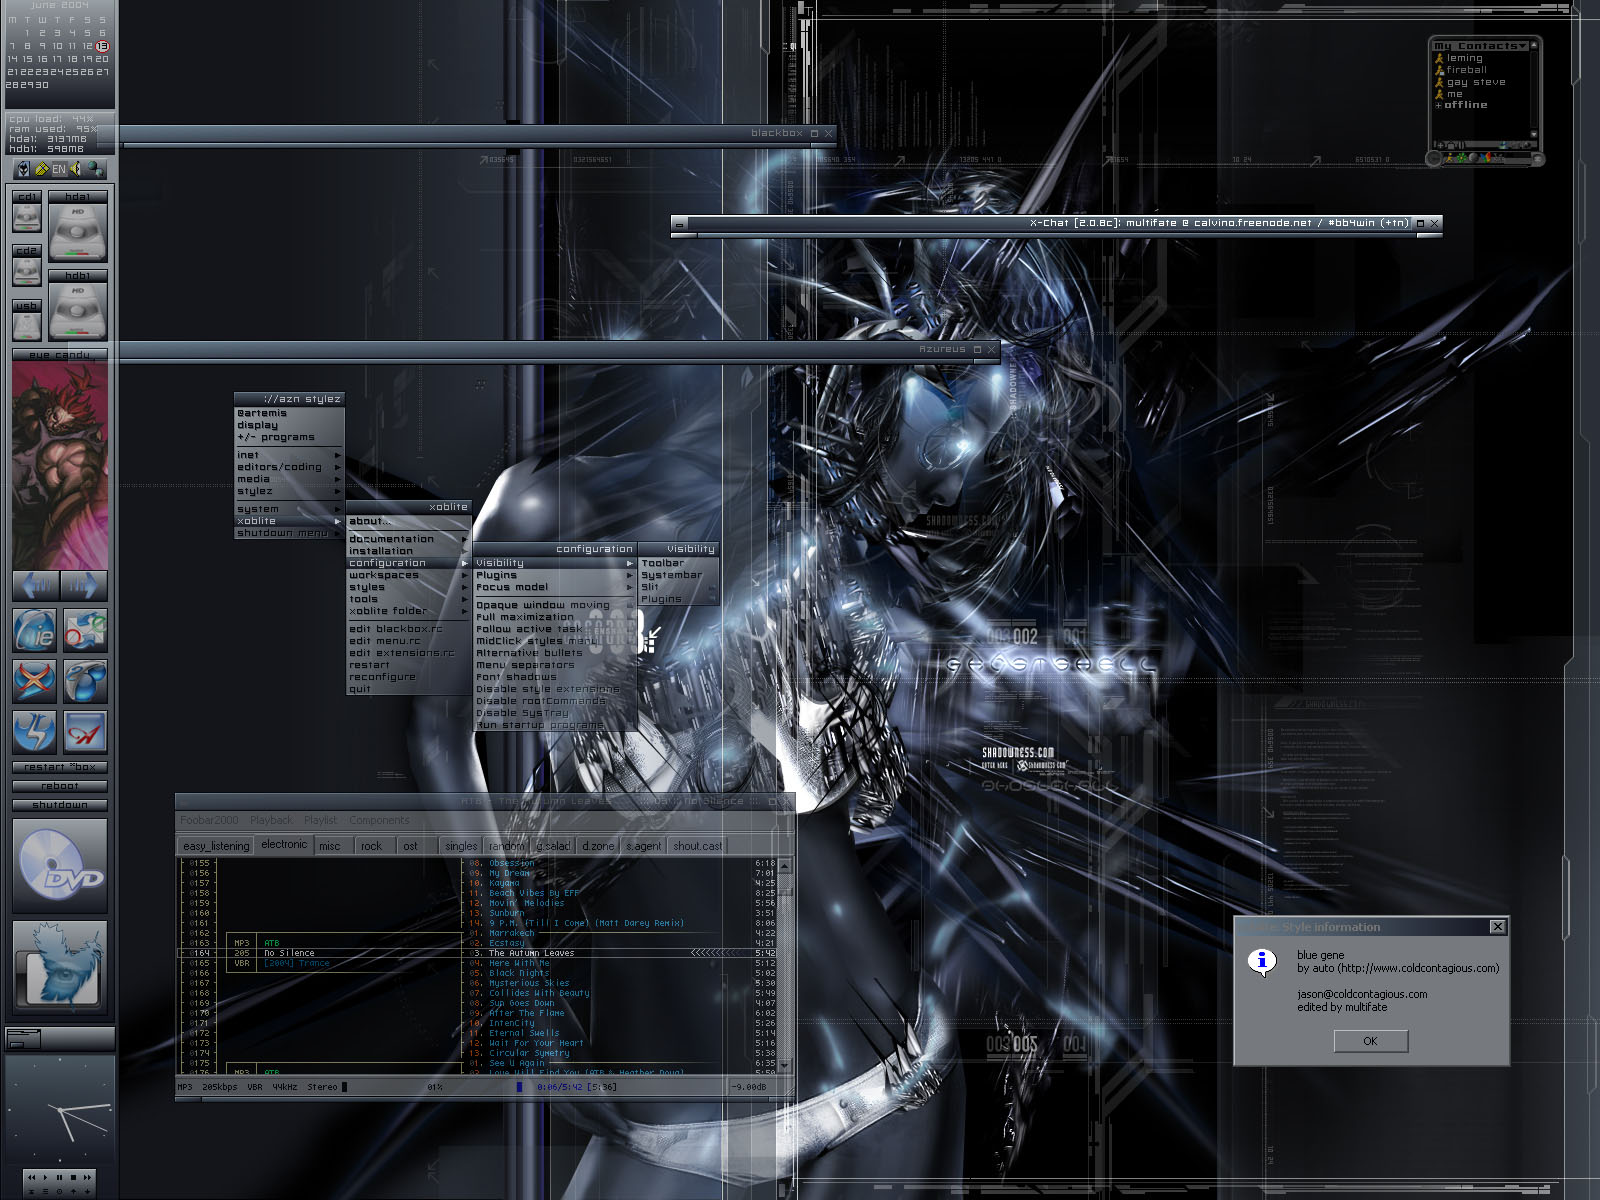Open the usb drive icon
Viewport: 1600px width, 1200px height.
[x=27, y=320]
